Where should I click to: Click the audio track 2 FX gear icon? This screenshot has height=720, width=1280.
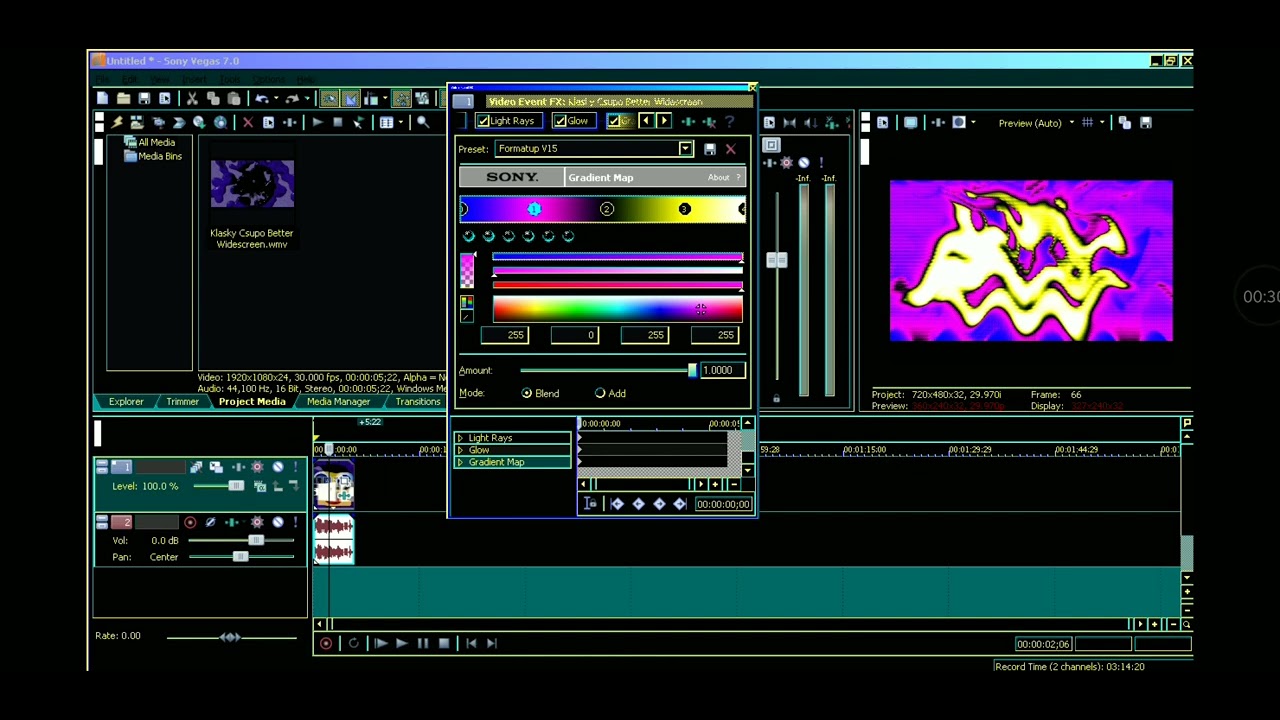[258, 522]
